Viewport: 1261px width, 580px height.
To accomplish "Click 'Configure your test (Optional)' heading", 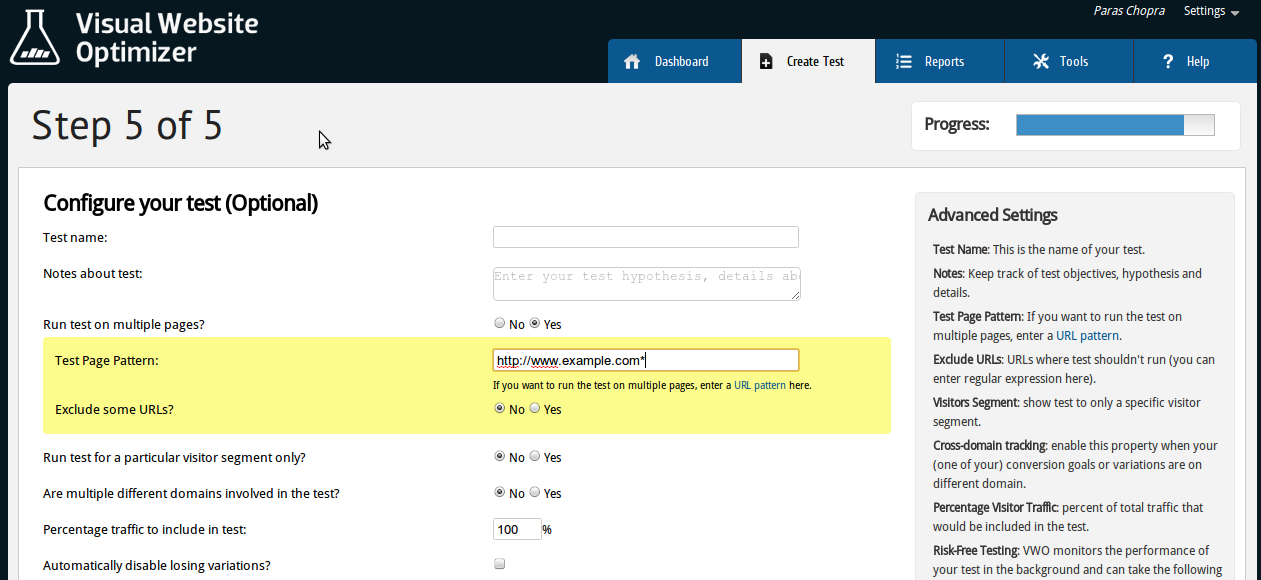I will pos(181,203).
